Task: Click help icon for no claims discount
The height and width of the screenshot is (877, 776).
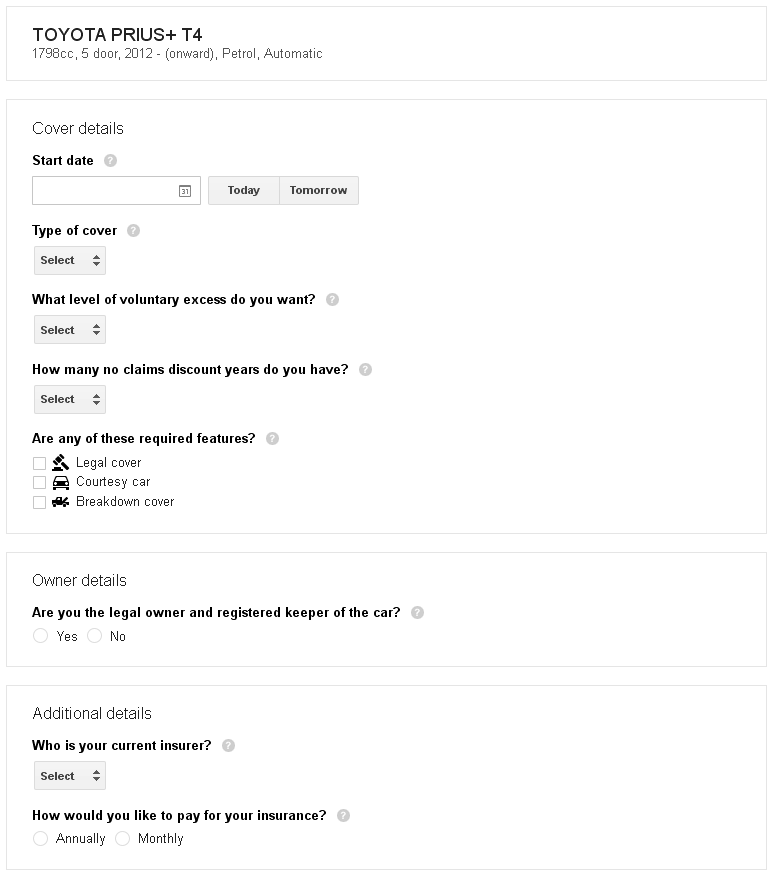Action: pyautogui.click(x=365, y=370)
